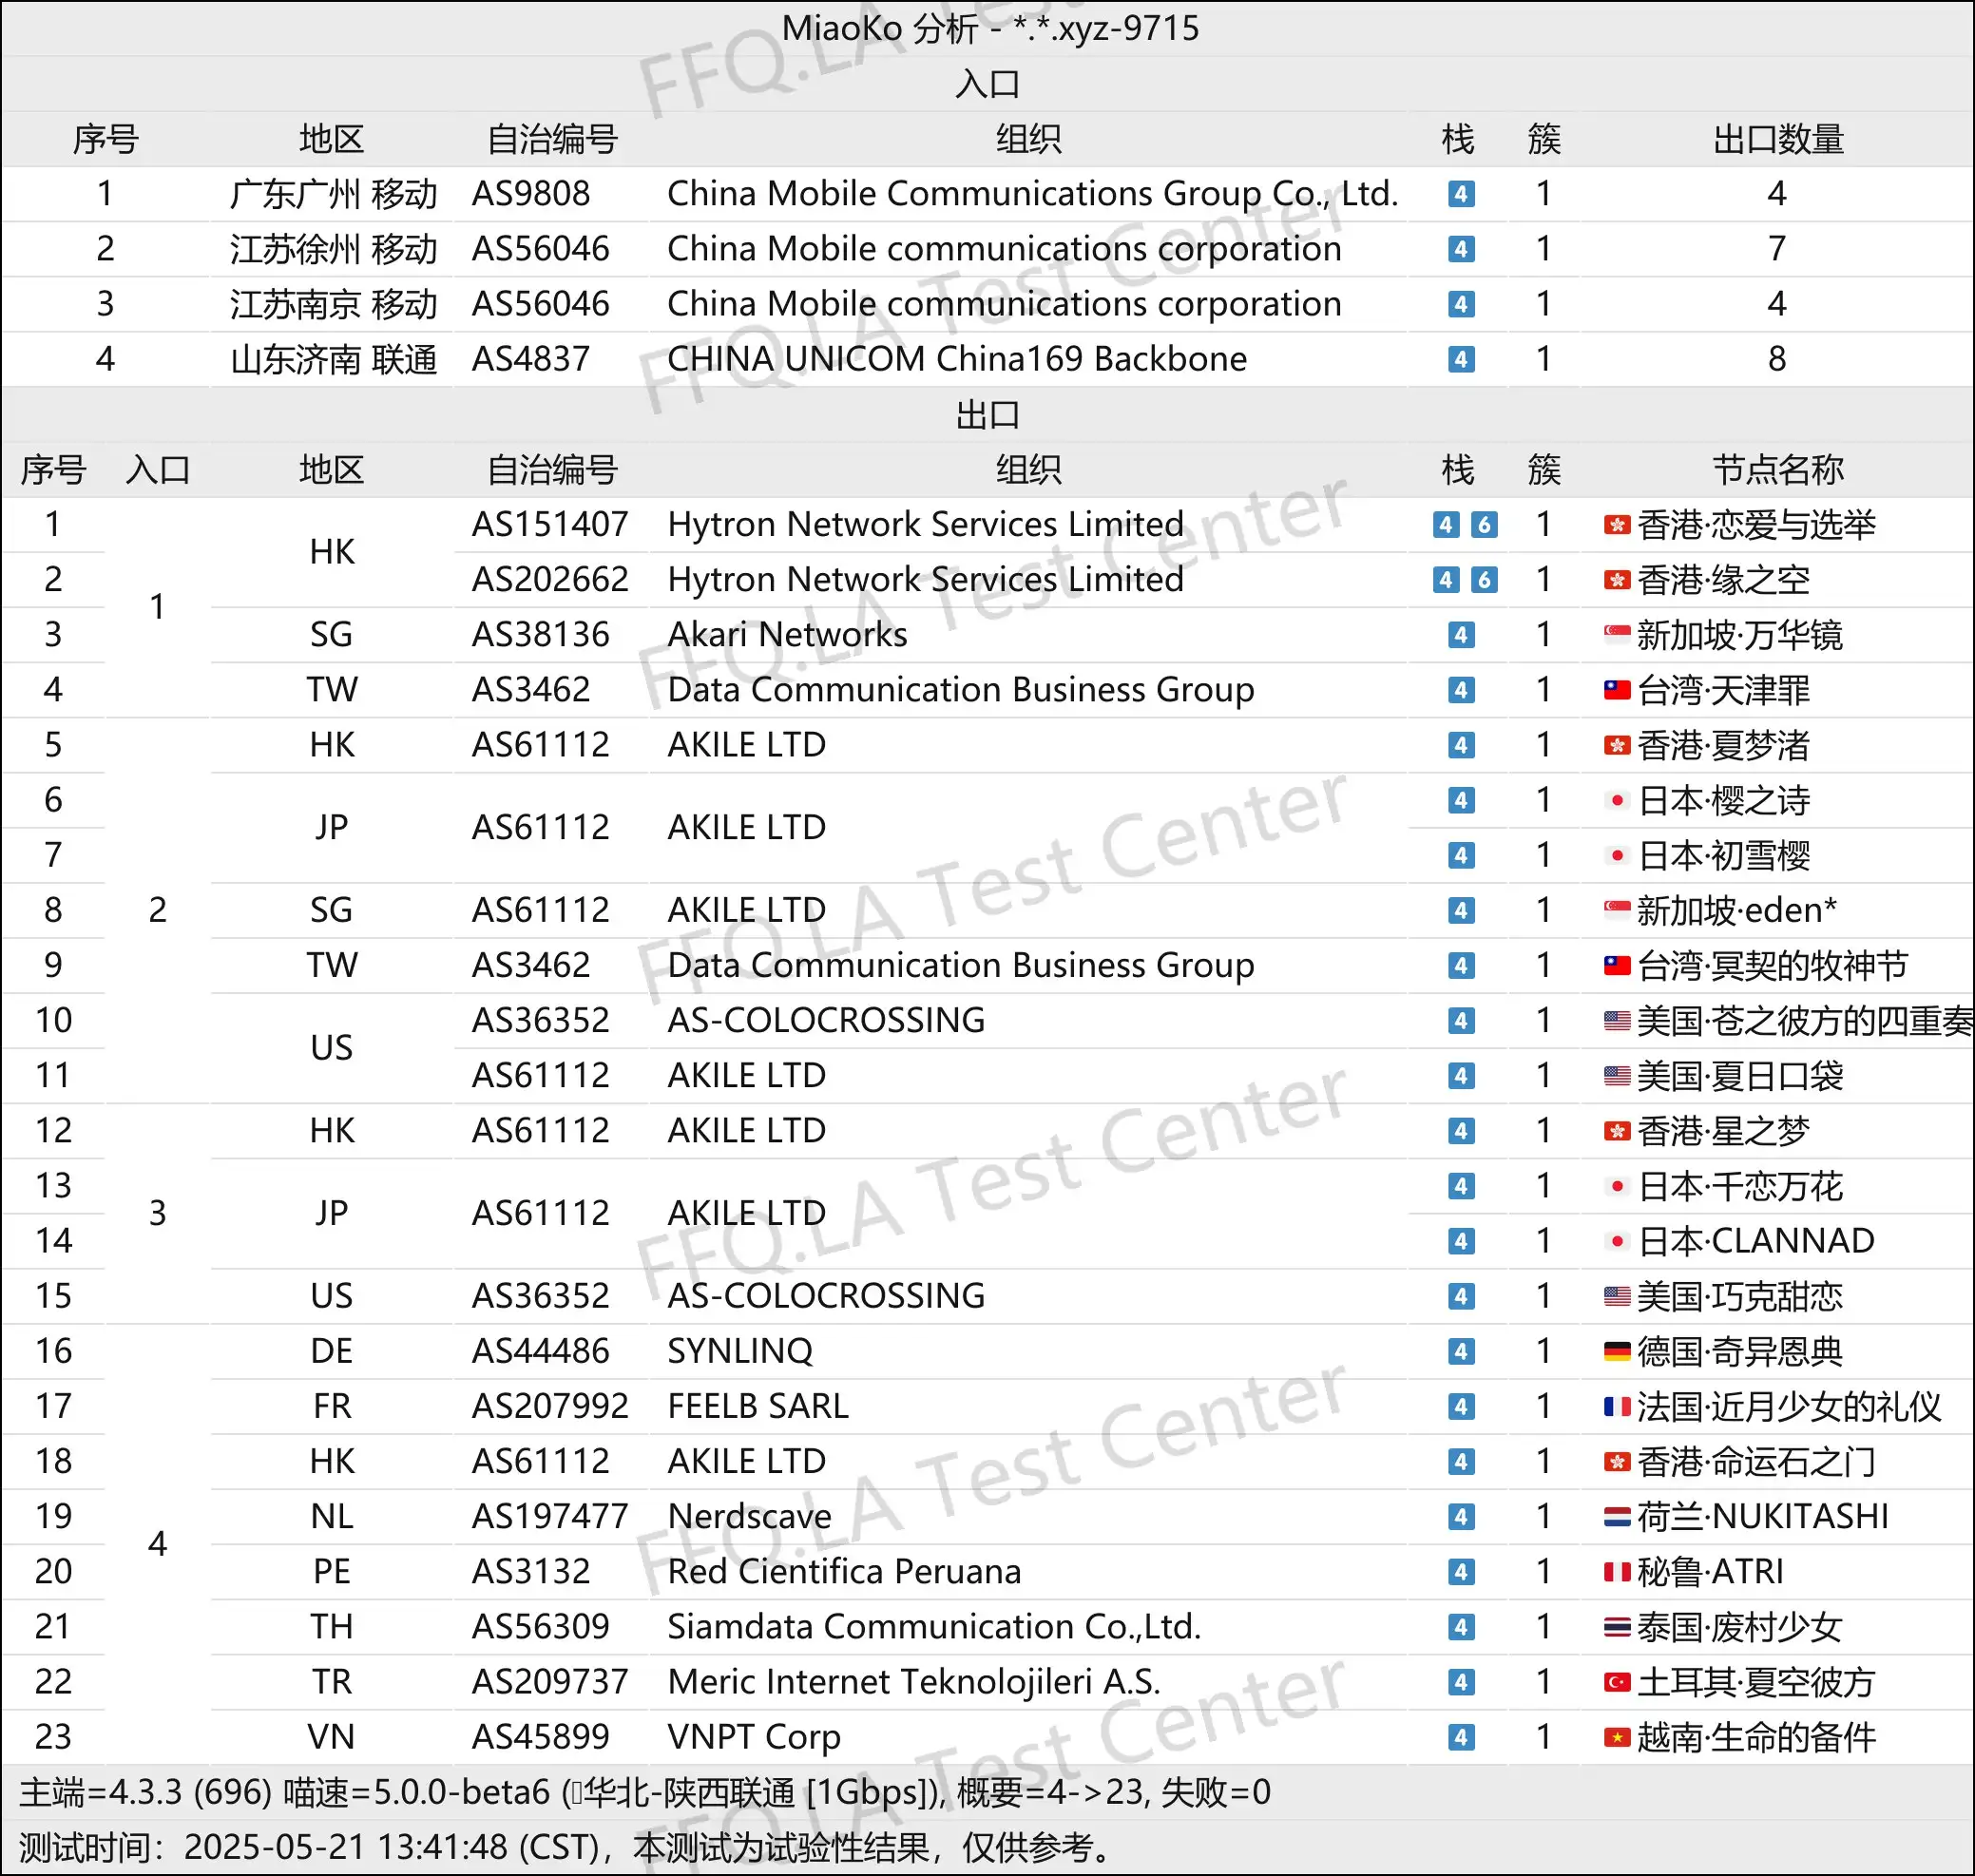
Task: Click the IPv4 badge in the AS4837 row
Action: pyautogui.click(x=1461, y=359)
